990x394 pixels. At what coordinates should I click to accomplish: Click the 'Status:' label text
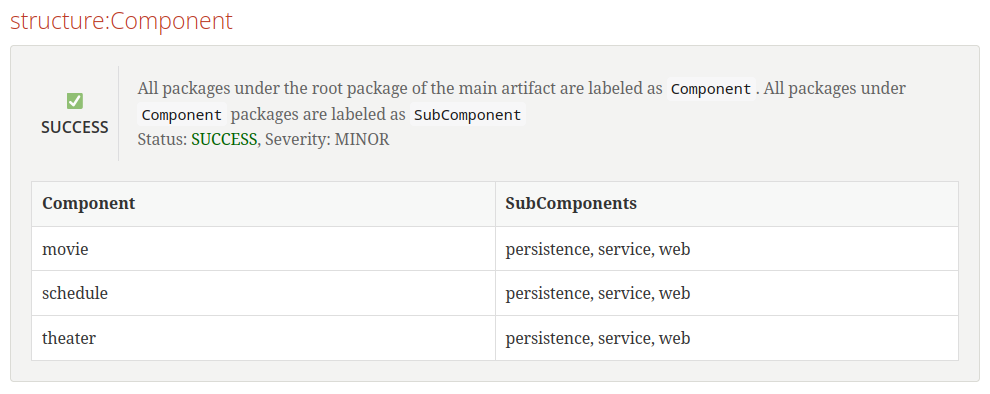point(162,140)
